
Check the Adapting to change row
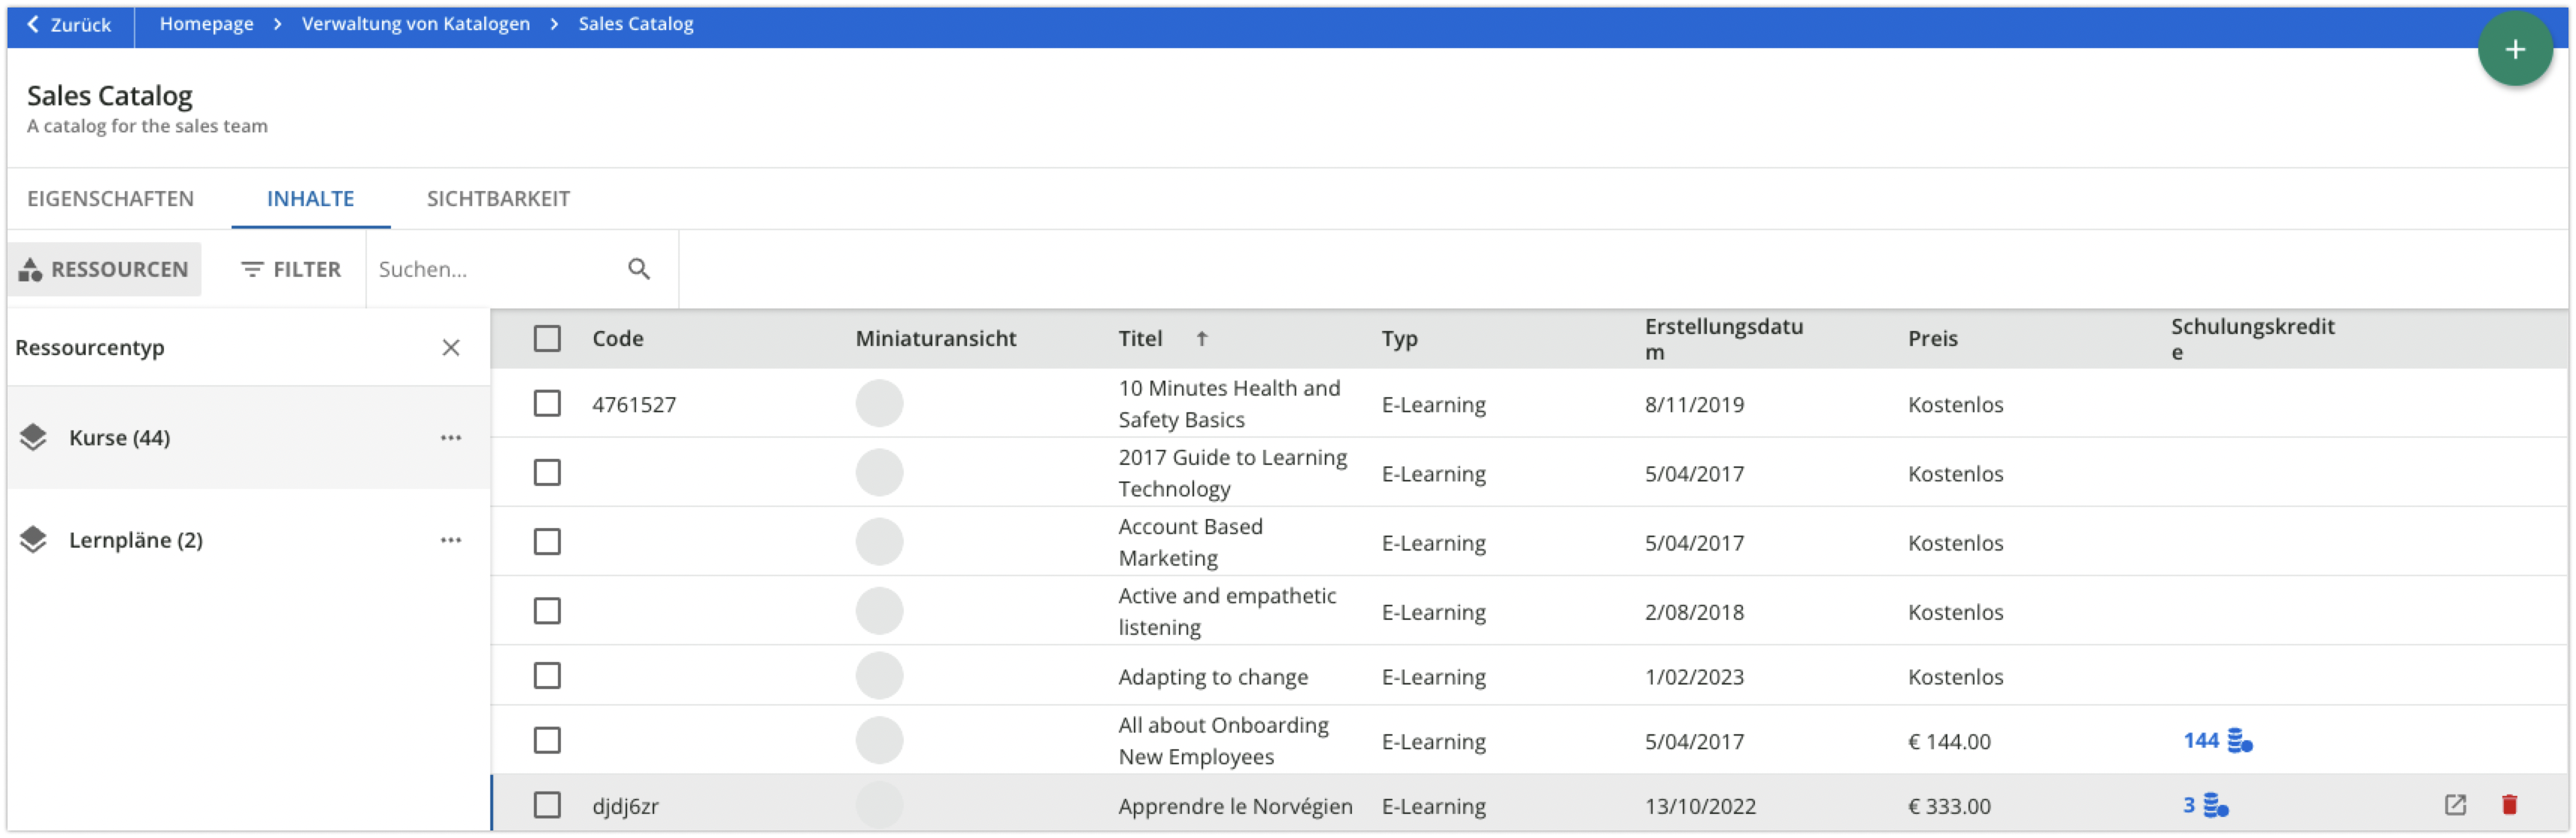(x=547, y=676)
